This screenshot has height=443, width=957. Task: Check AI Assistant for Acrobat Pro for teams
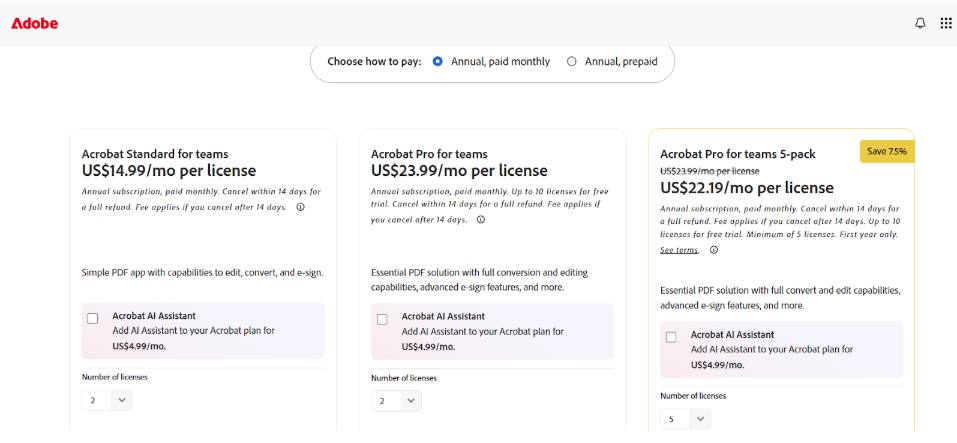(x=382, y=319)
